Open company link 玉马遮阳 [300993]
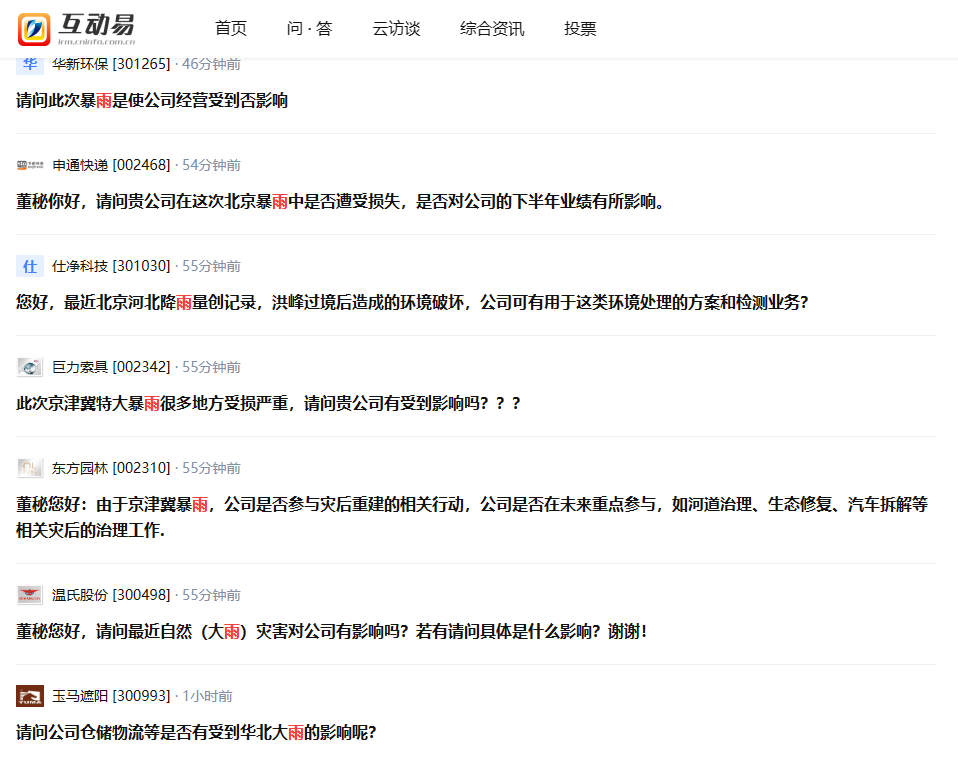 click(111, 696)
